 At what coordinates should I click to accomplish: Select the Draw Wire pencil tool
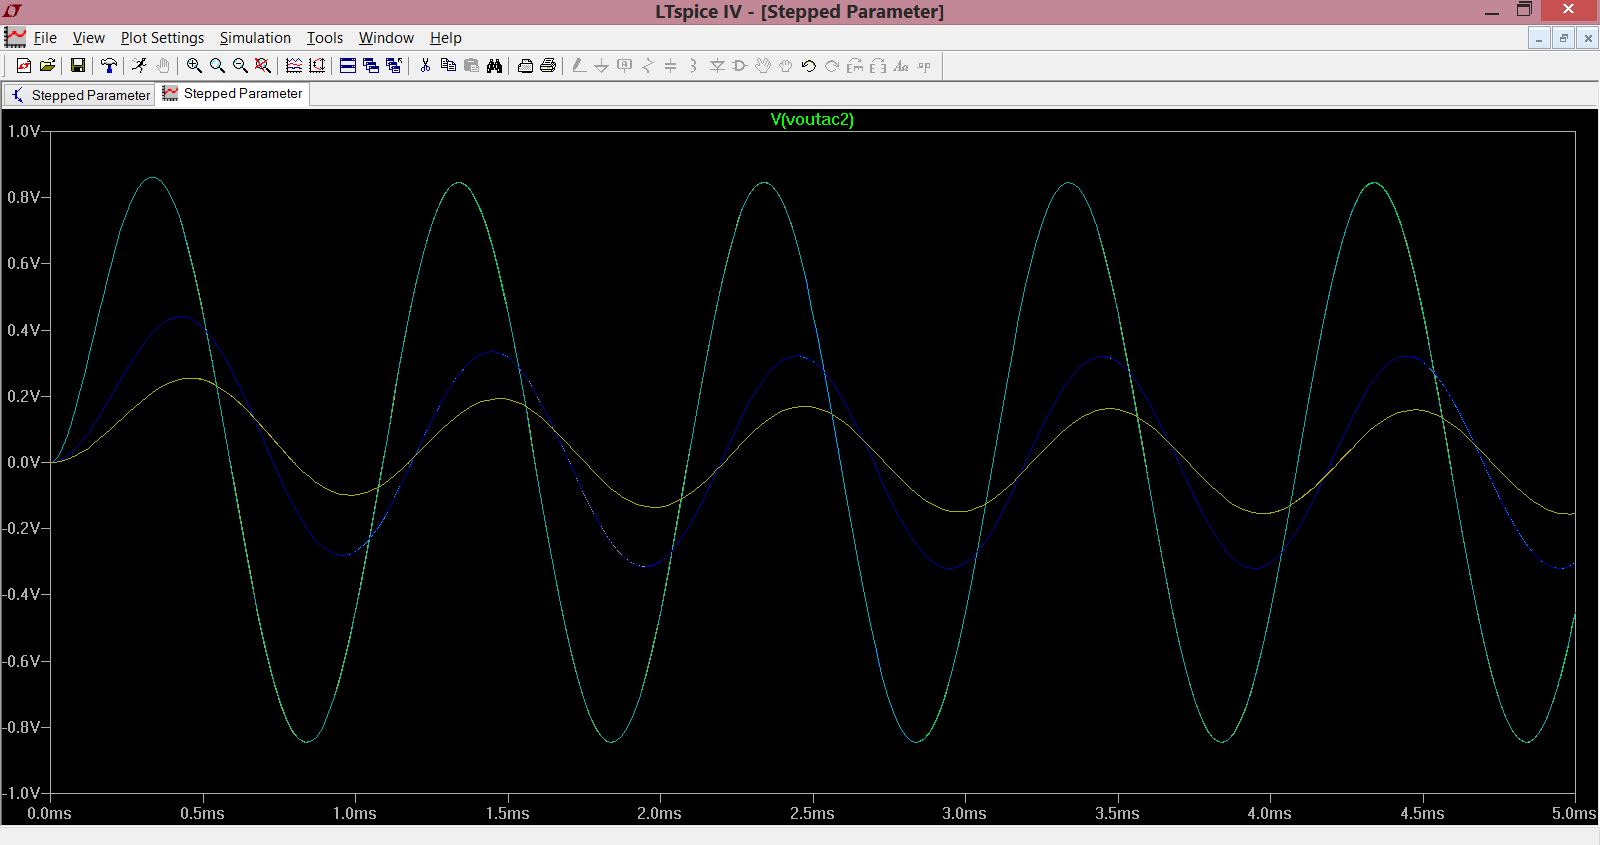point(579,66)
